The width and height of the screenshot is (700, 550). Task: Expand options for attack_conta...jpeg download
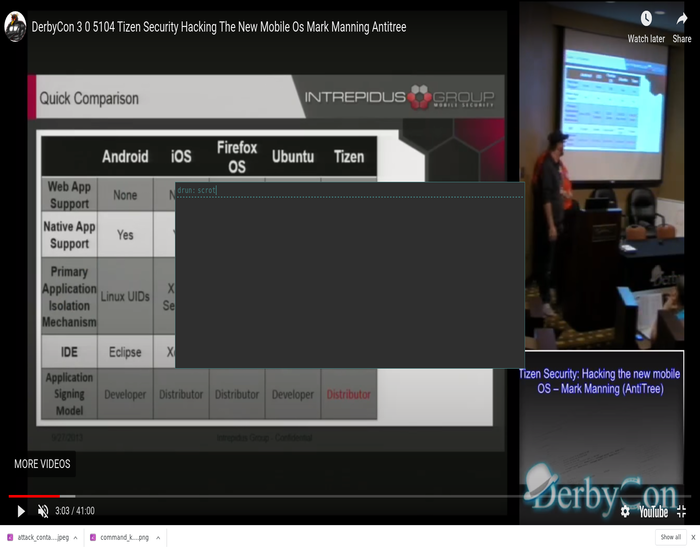75,538
